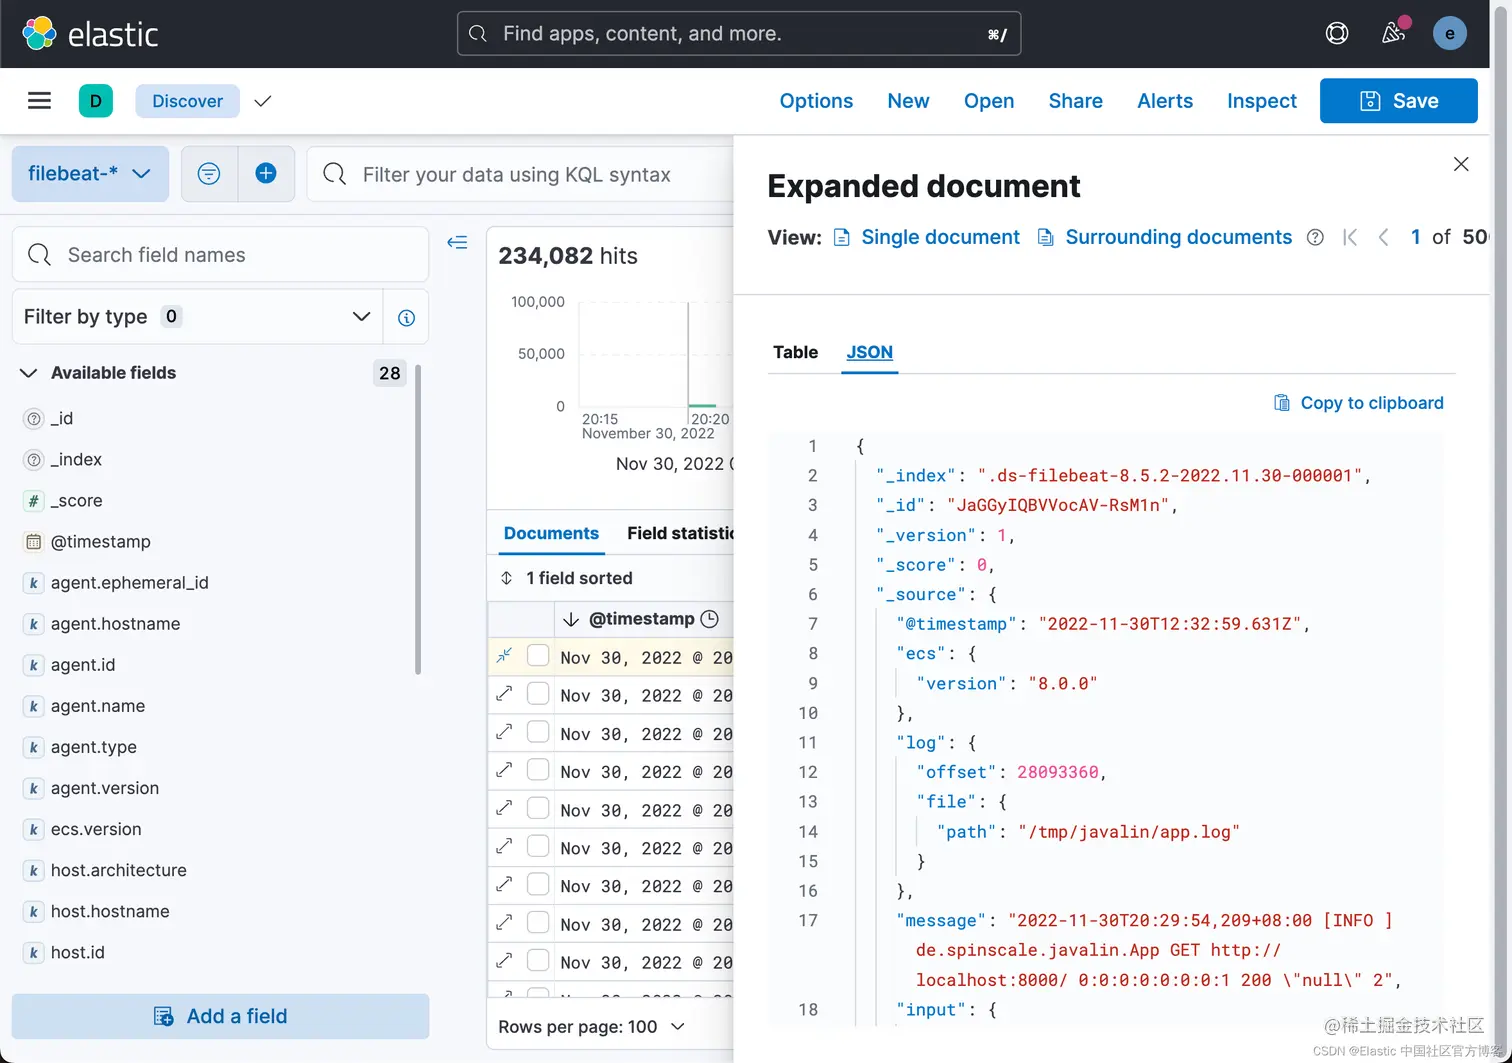Open the filebeat-* data view dropdown
The height and width of the screenshot is (1063, 1512).
[90, 174]
